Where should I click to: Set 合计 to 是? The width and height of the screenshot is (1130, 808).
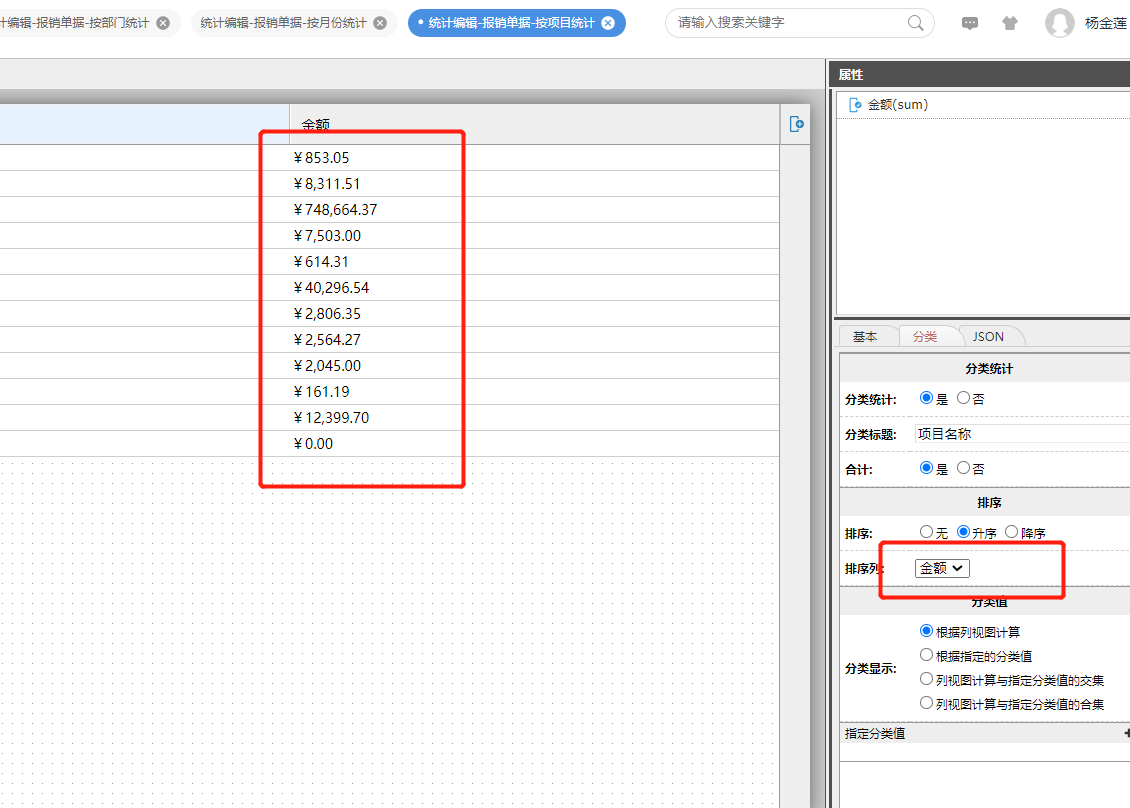pyautogui.click(x=926, y=468)
